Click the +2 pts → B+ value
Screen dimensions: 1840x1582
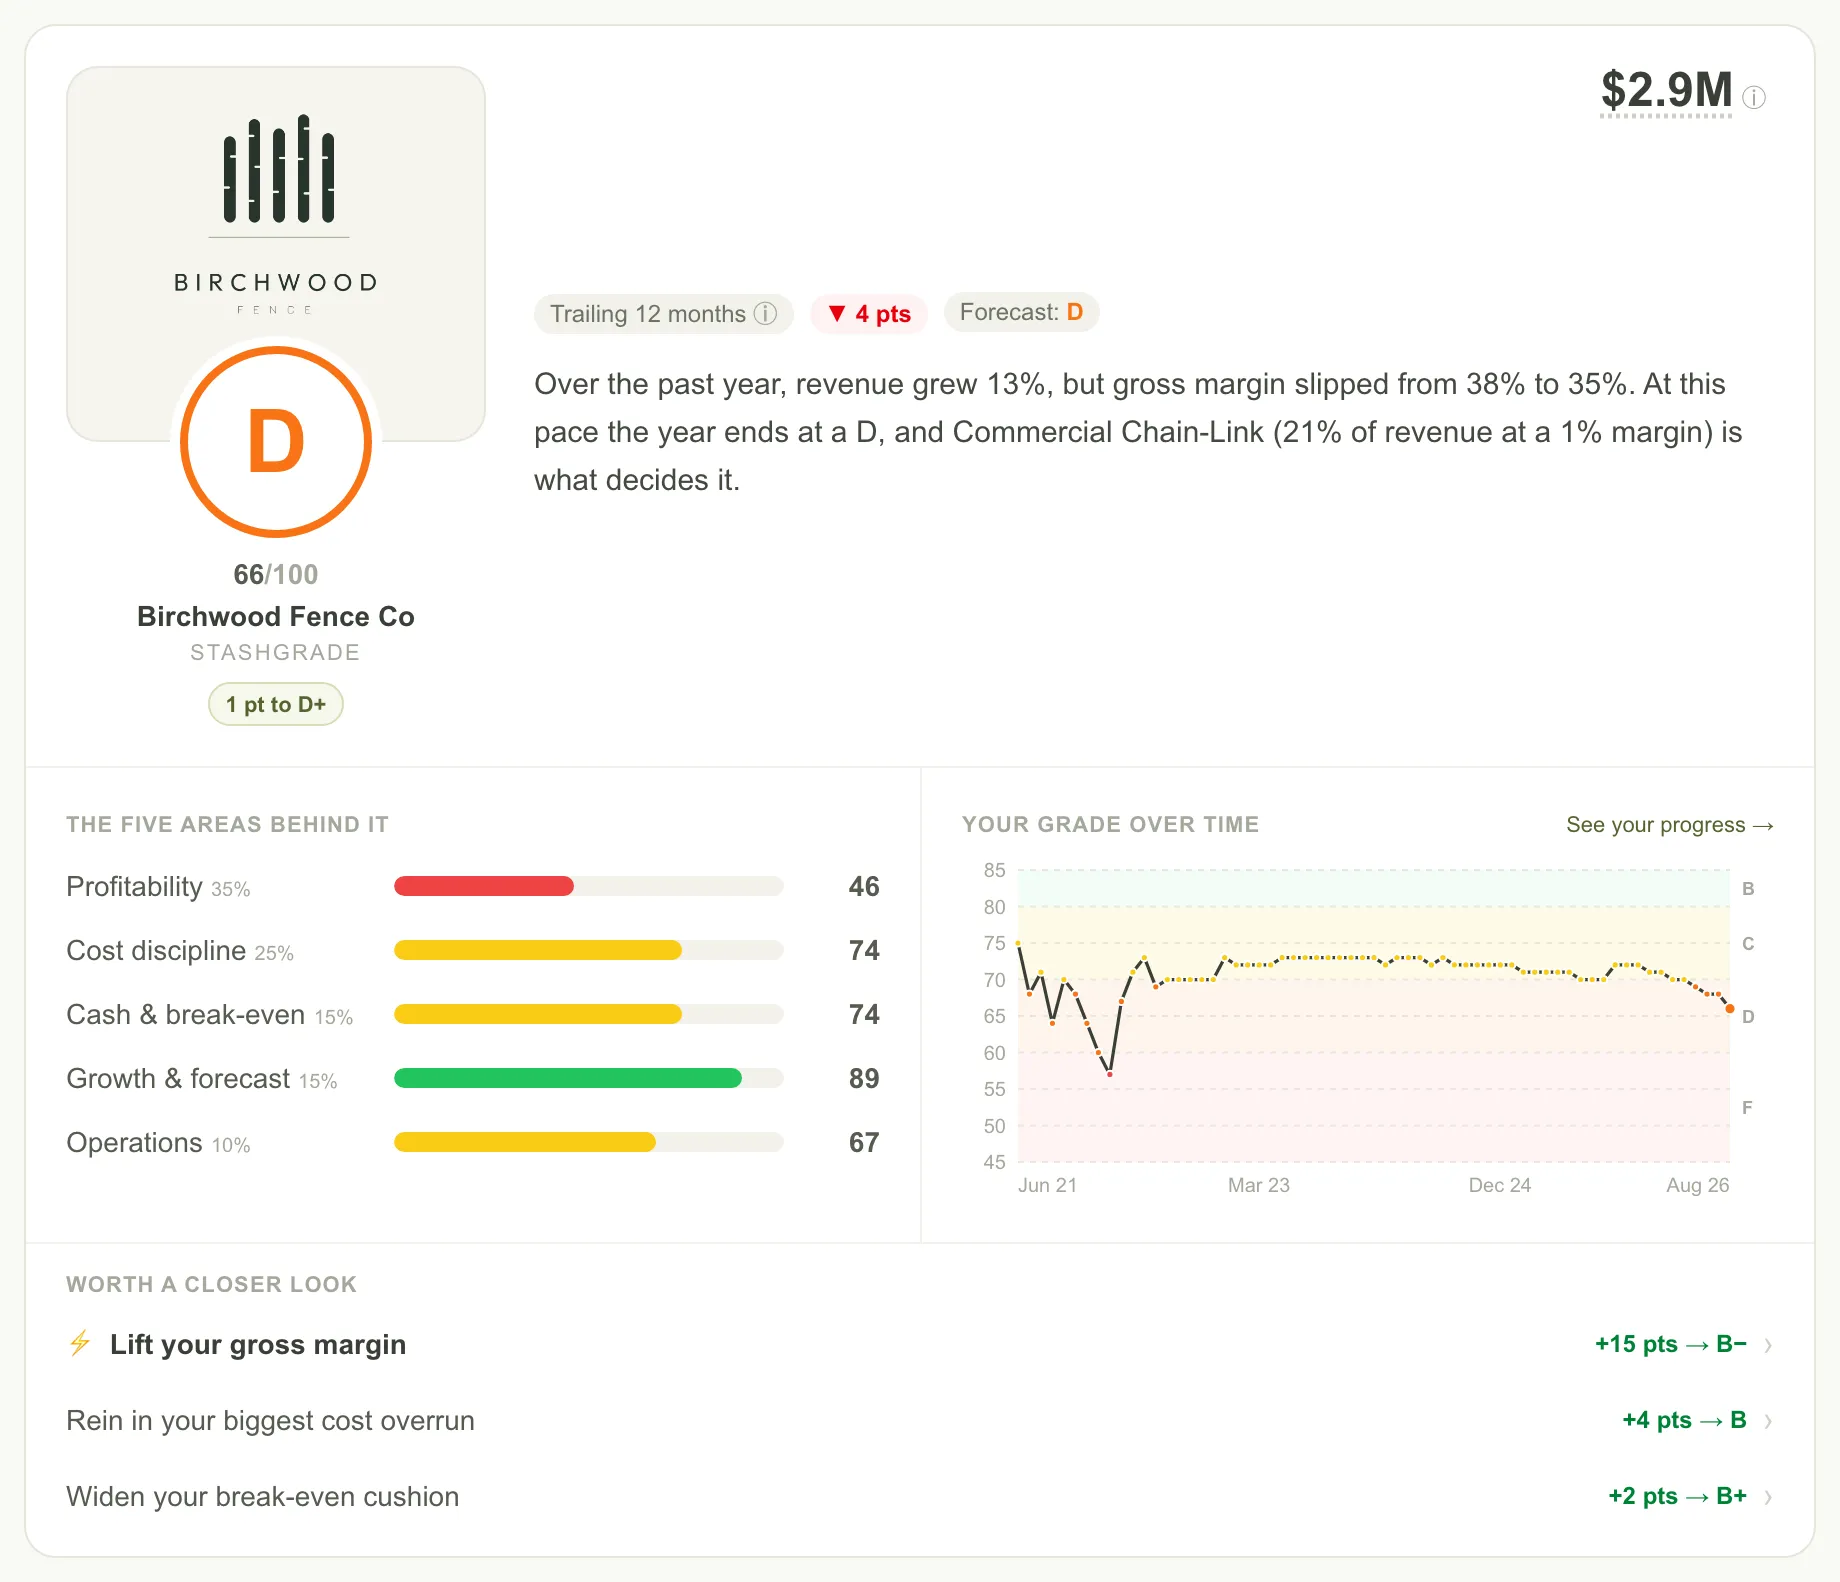[1678, 1497]
